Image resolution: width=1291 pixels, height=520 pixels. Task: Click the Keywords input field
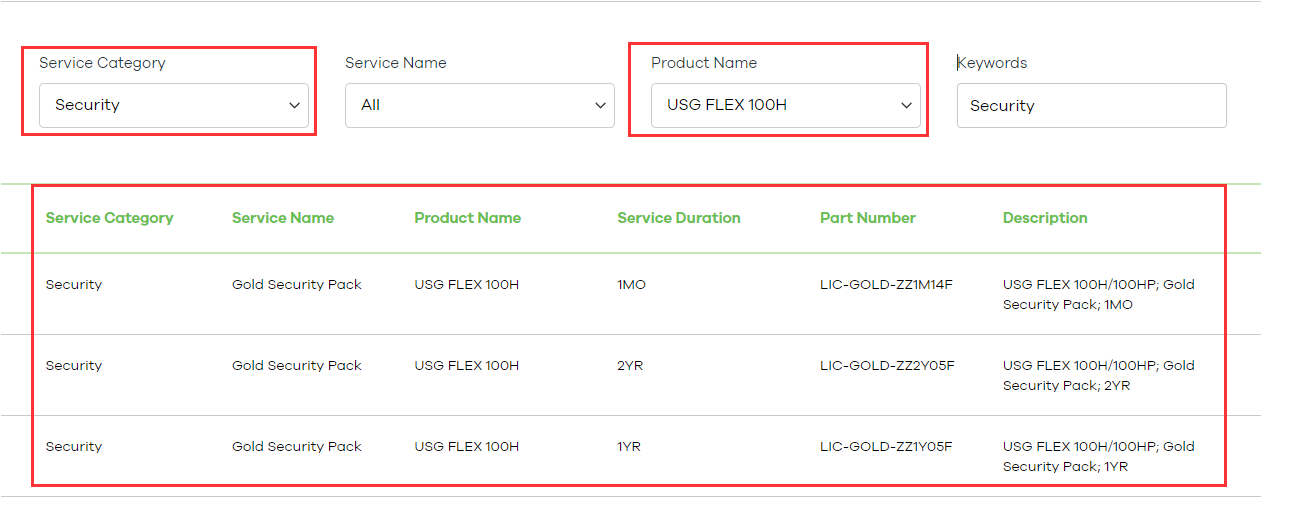click(1091, 105)
